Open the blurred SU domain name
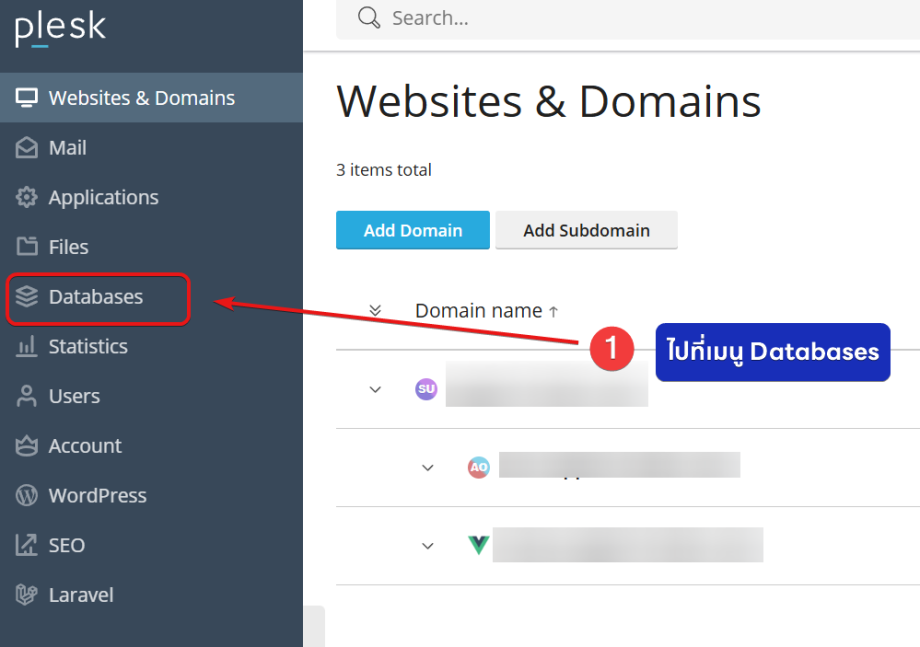 click(547, 384)
